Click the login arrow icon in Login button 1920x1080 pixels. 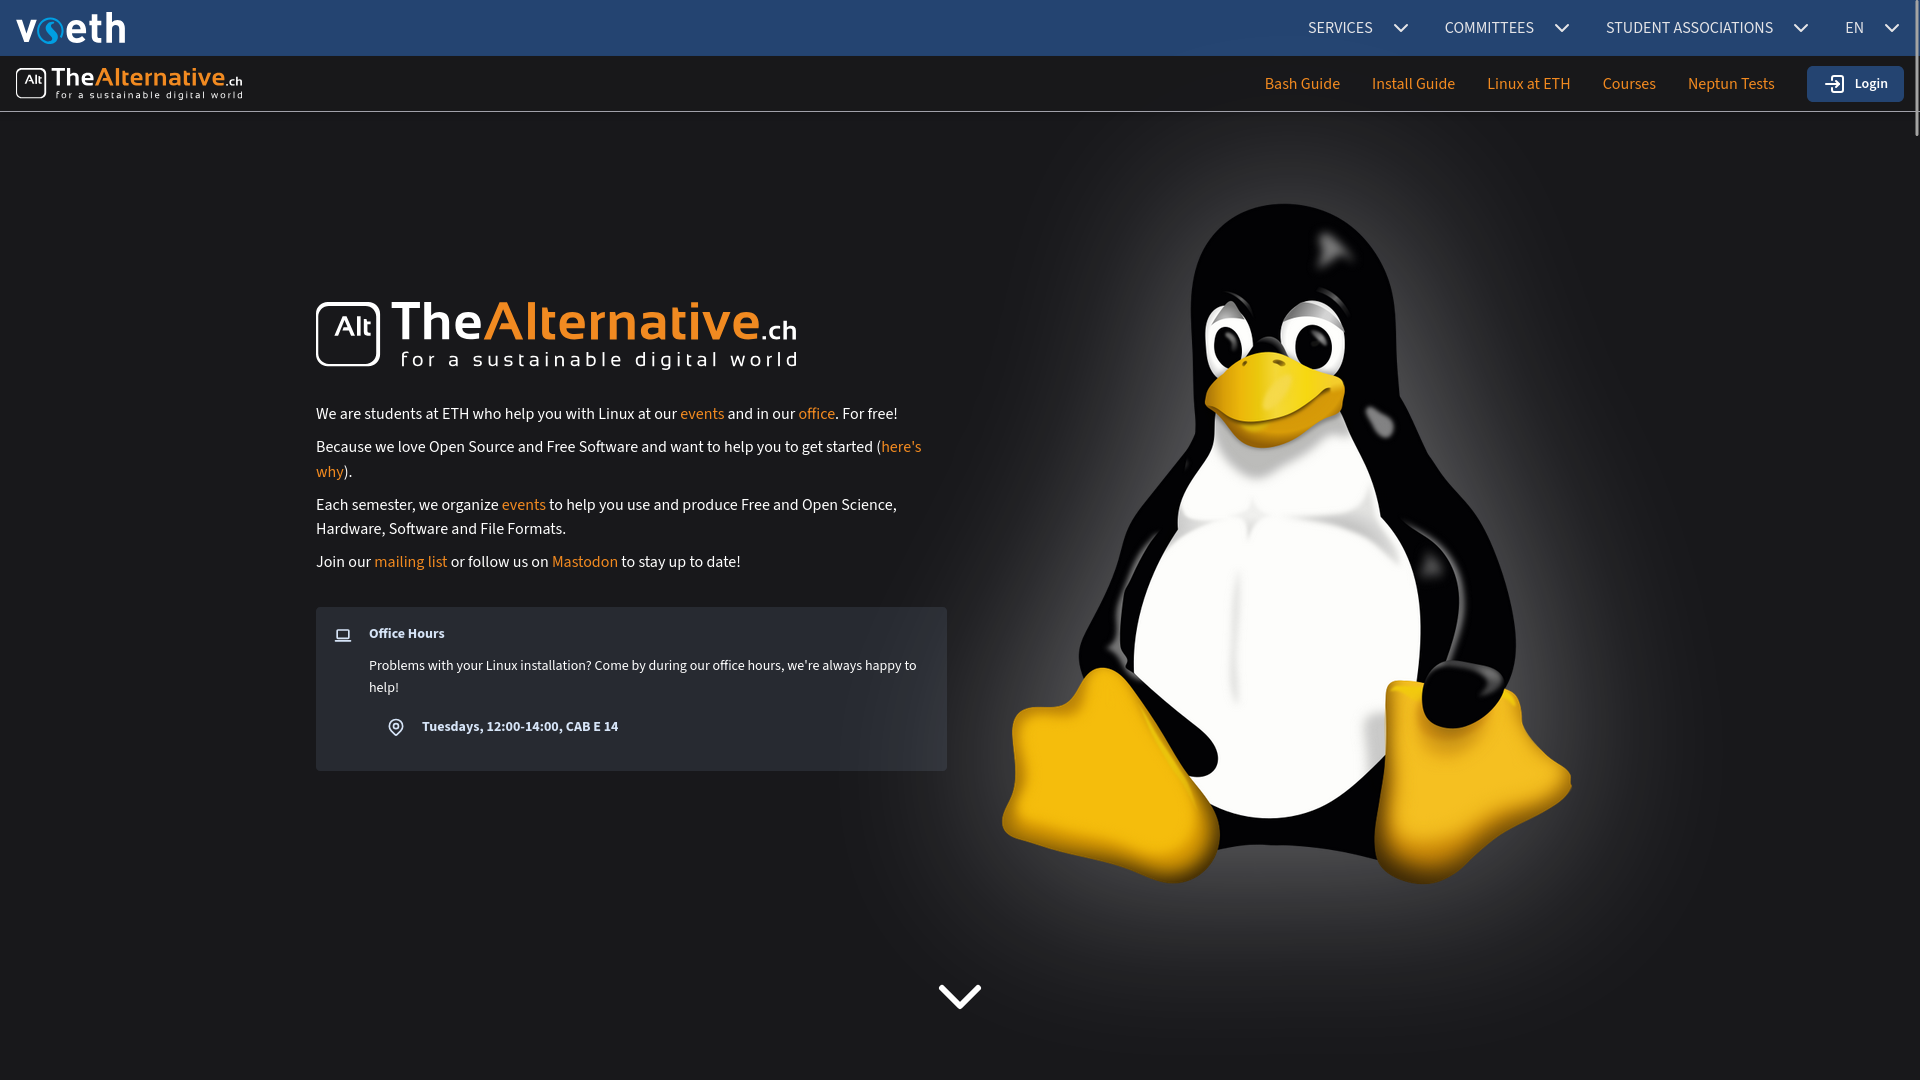point(1834,84)
